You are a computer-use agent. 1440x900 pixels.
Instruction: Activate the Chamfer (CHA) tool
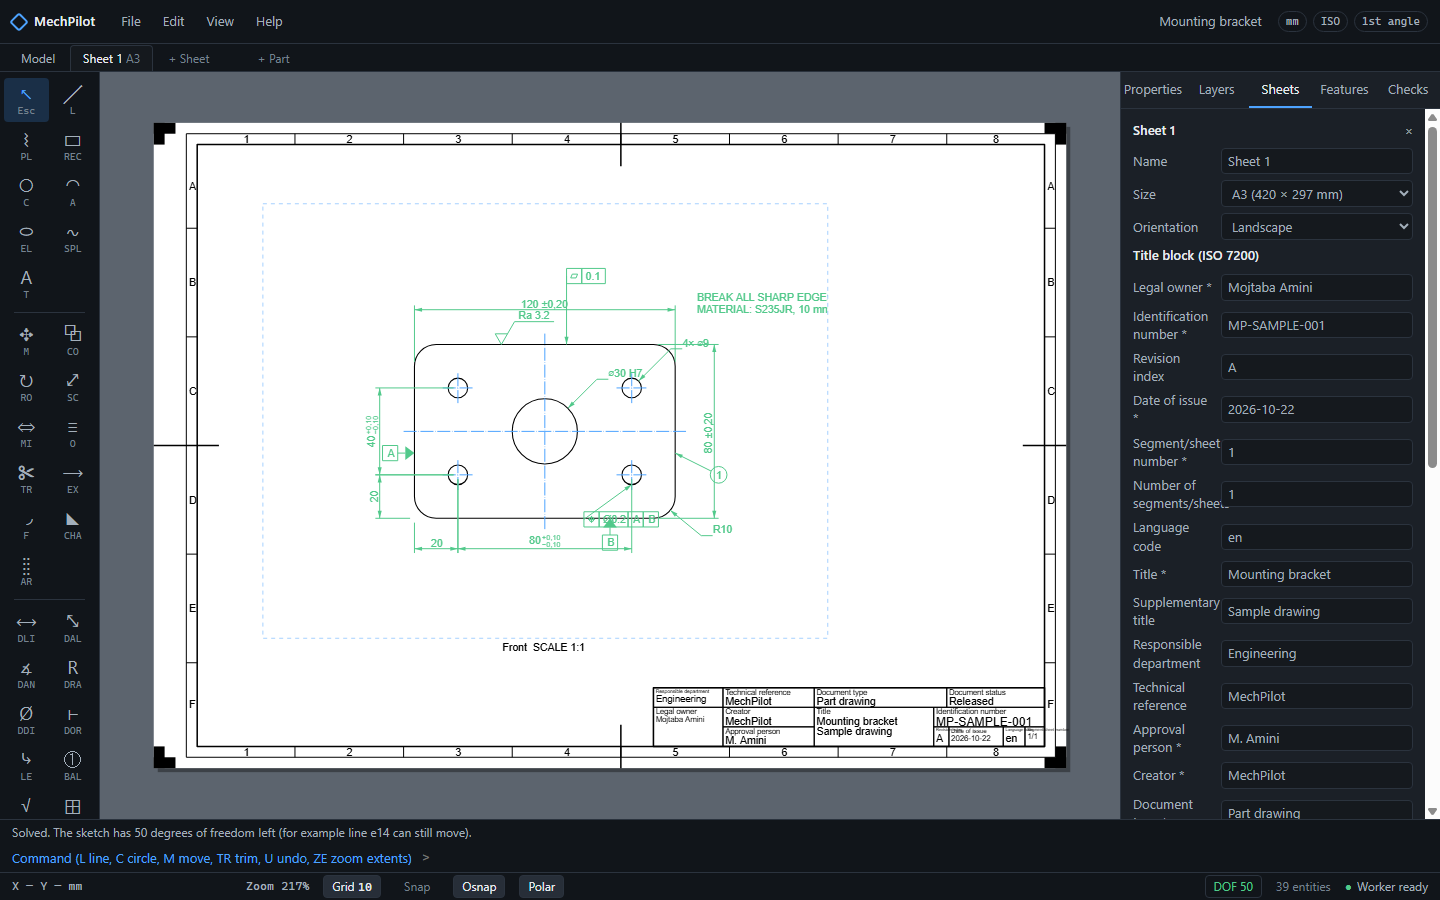click(73, 525)
